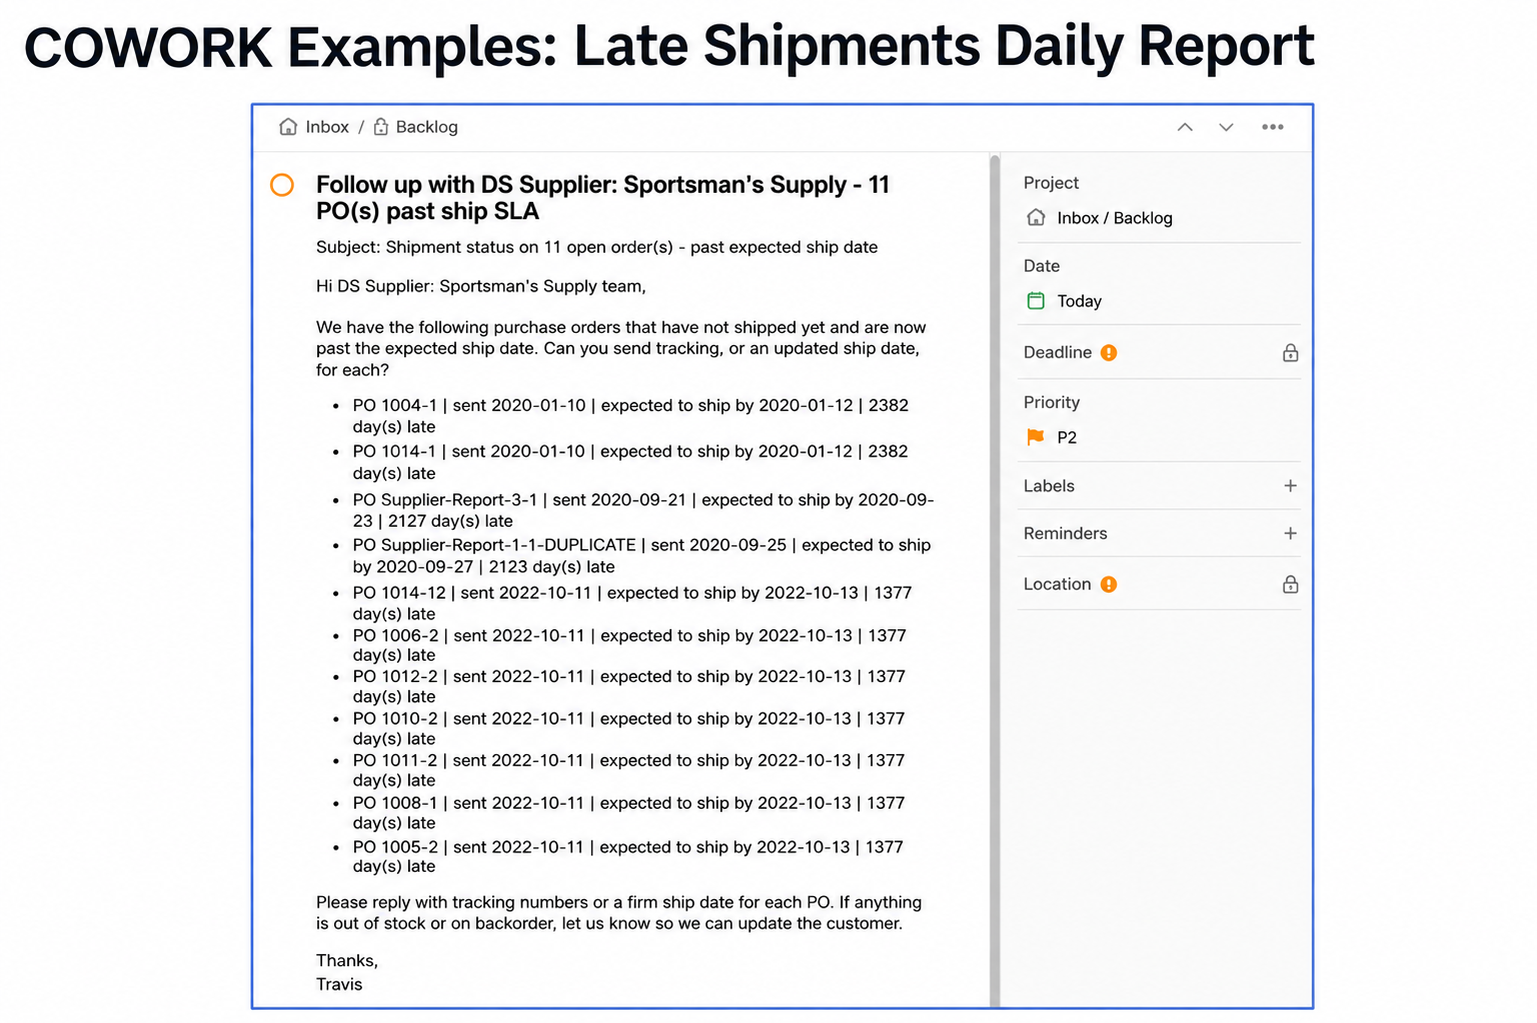Click the home icon in breadcrumb

[288, 127]
